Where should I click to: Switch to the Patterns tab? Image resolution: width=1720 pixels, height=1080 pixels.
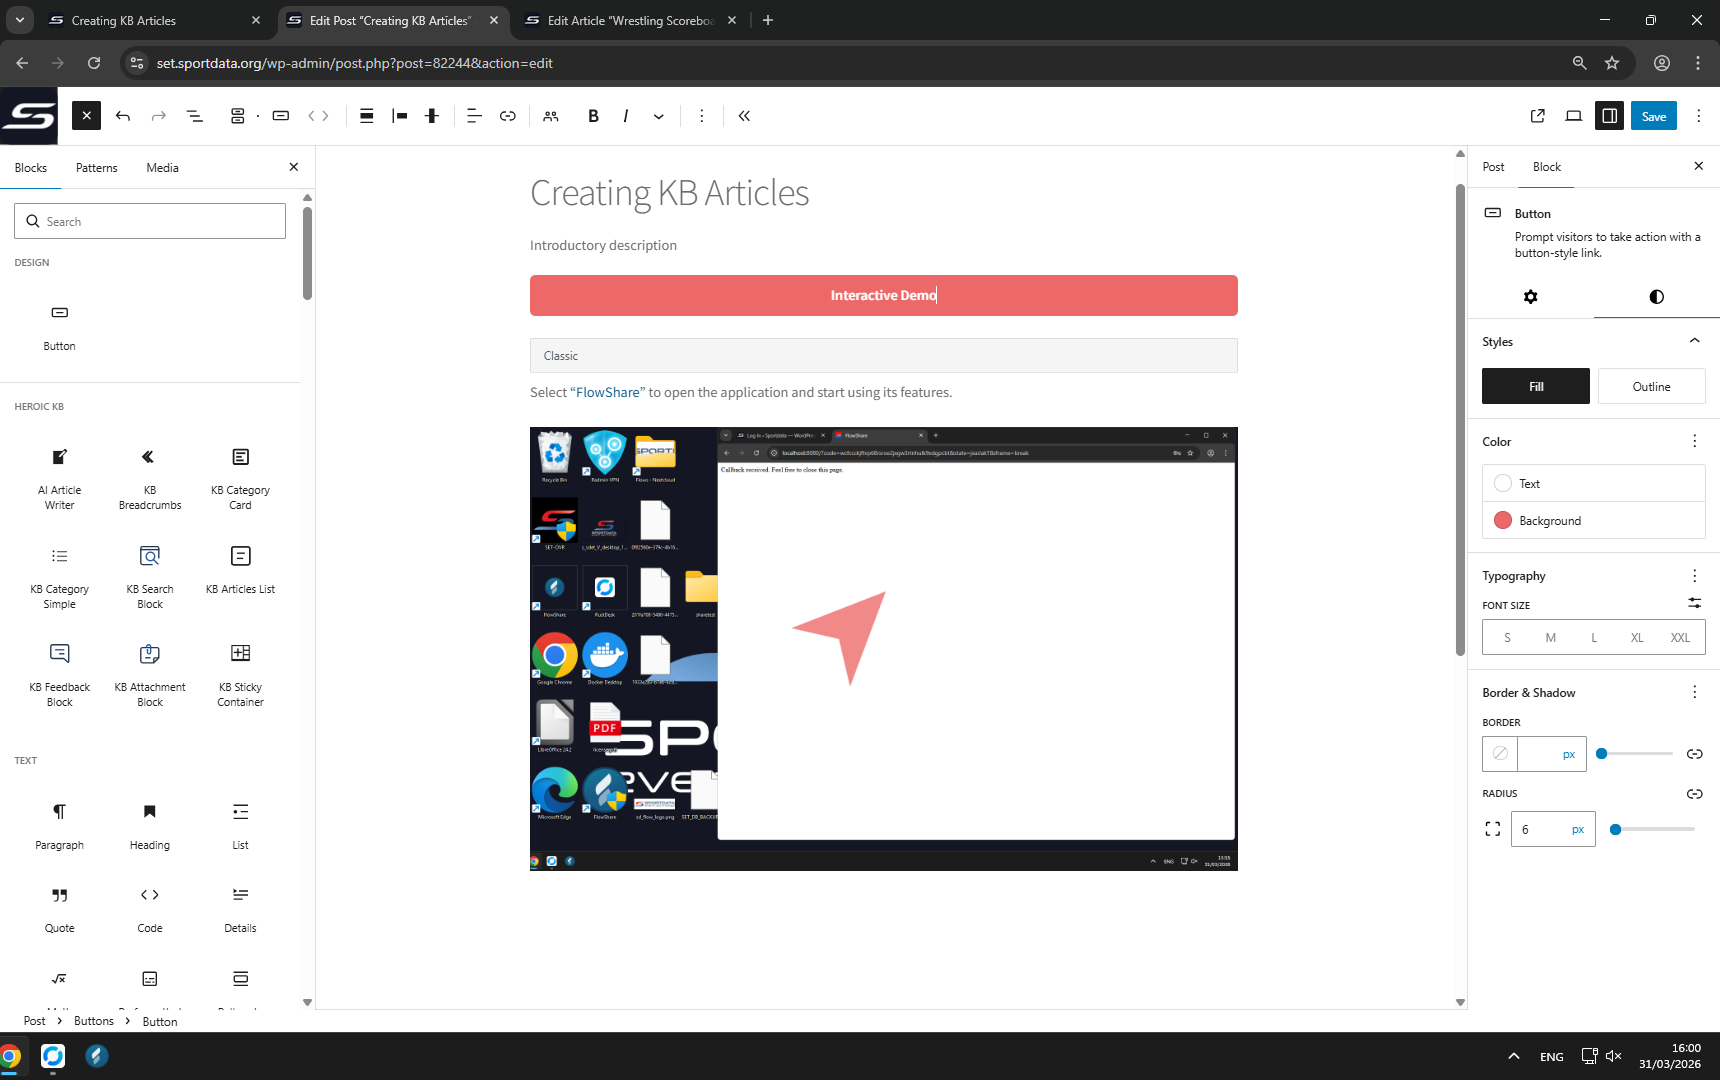(x=96, y=168)
